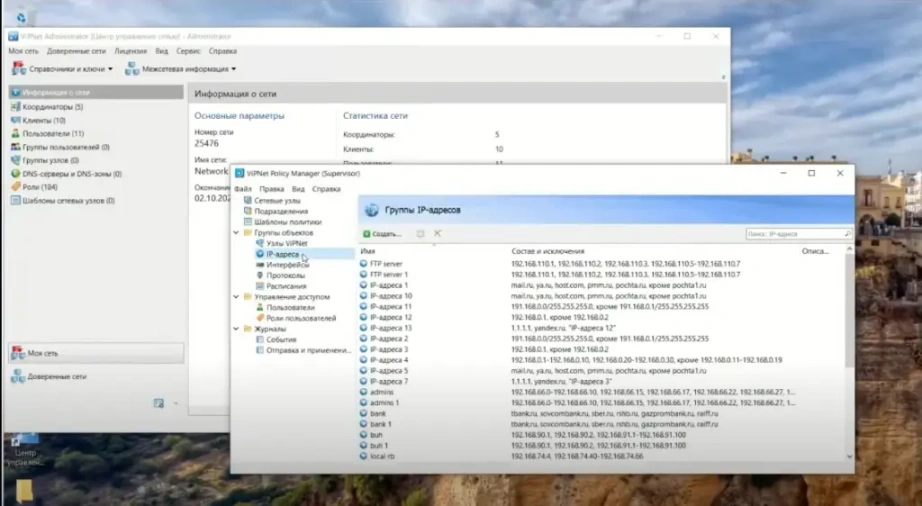
Task: Select Информация о сети in Administrator sidebar
Action: coord(96,92)
